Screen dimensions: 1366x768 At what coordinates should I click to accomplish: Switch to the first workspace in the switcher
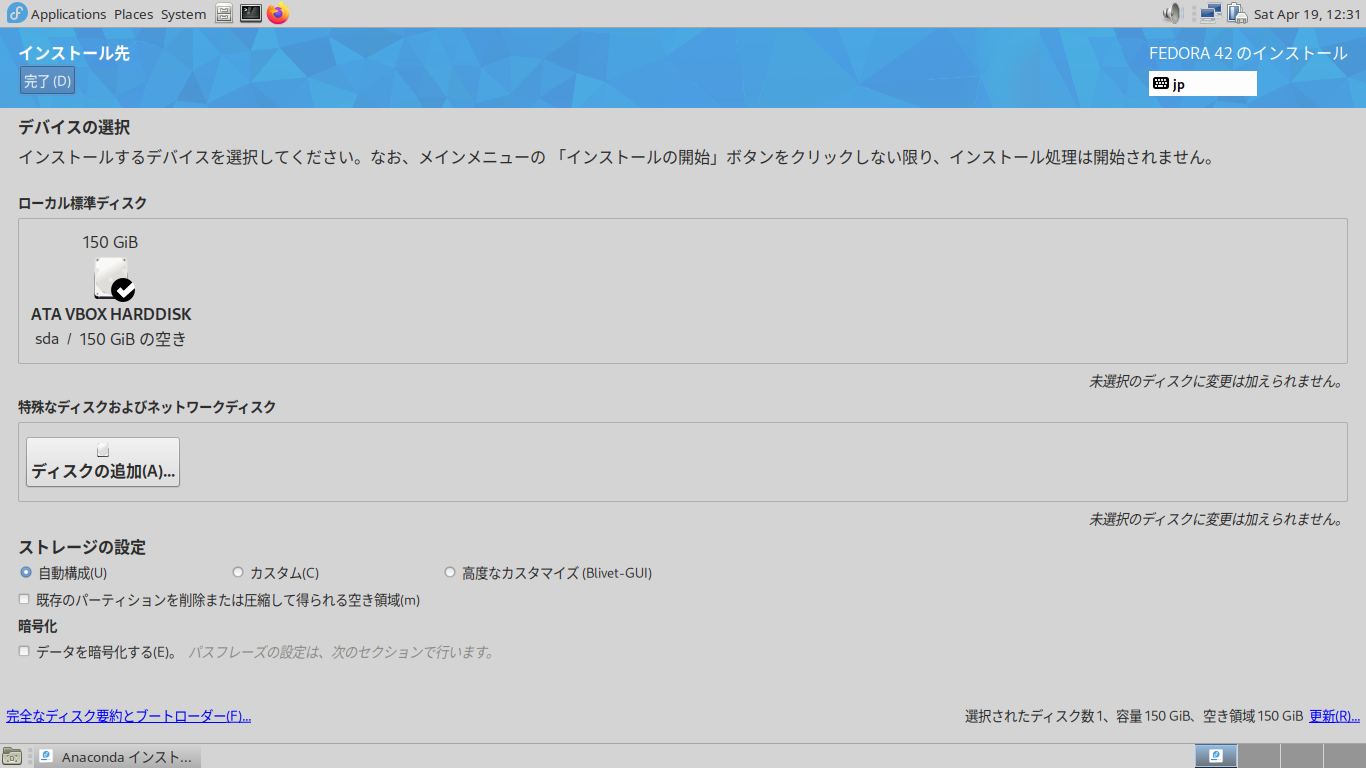click(1216, 756)
